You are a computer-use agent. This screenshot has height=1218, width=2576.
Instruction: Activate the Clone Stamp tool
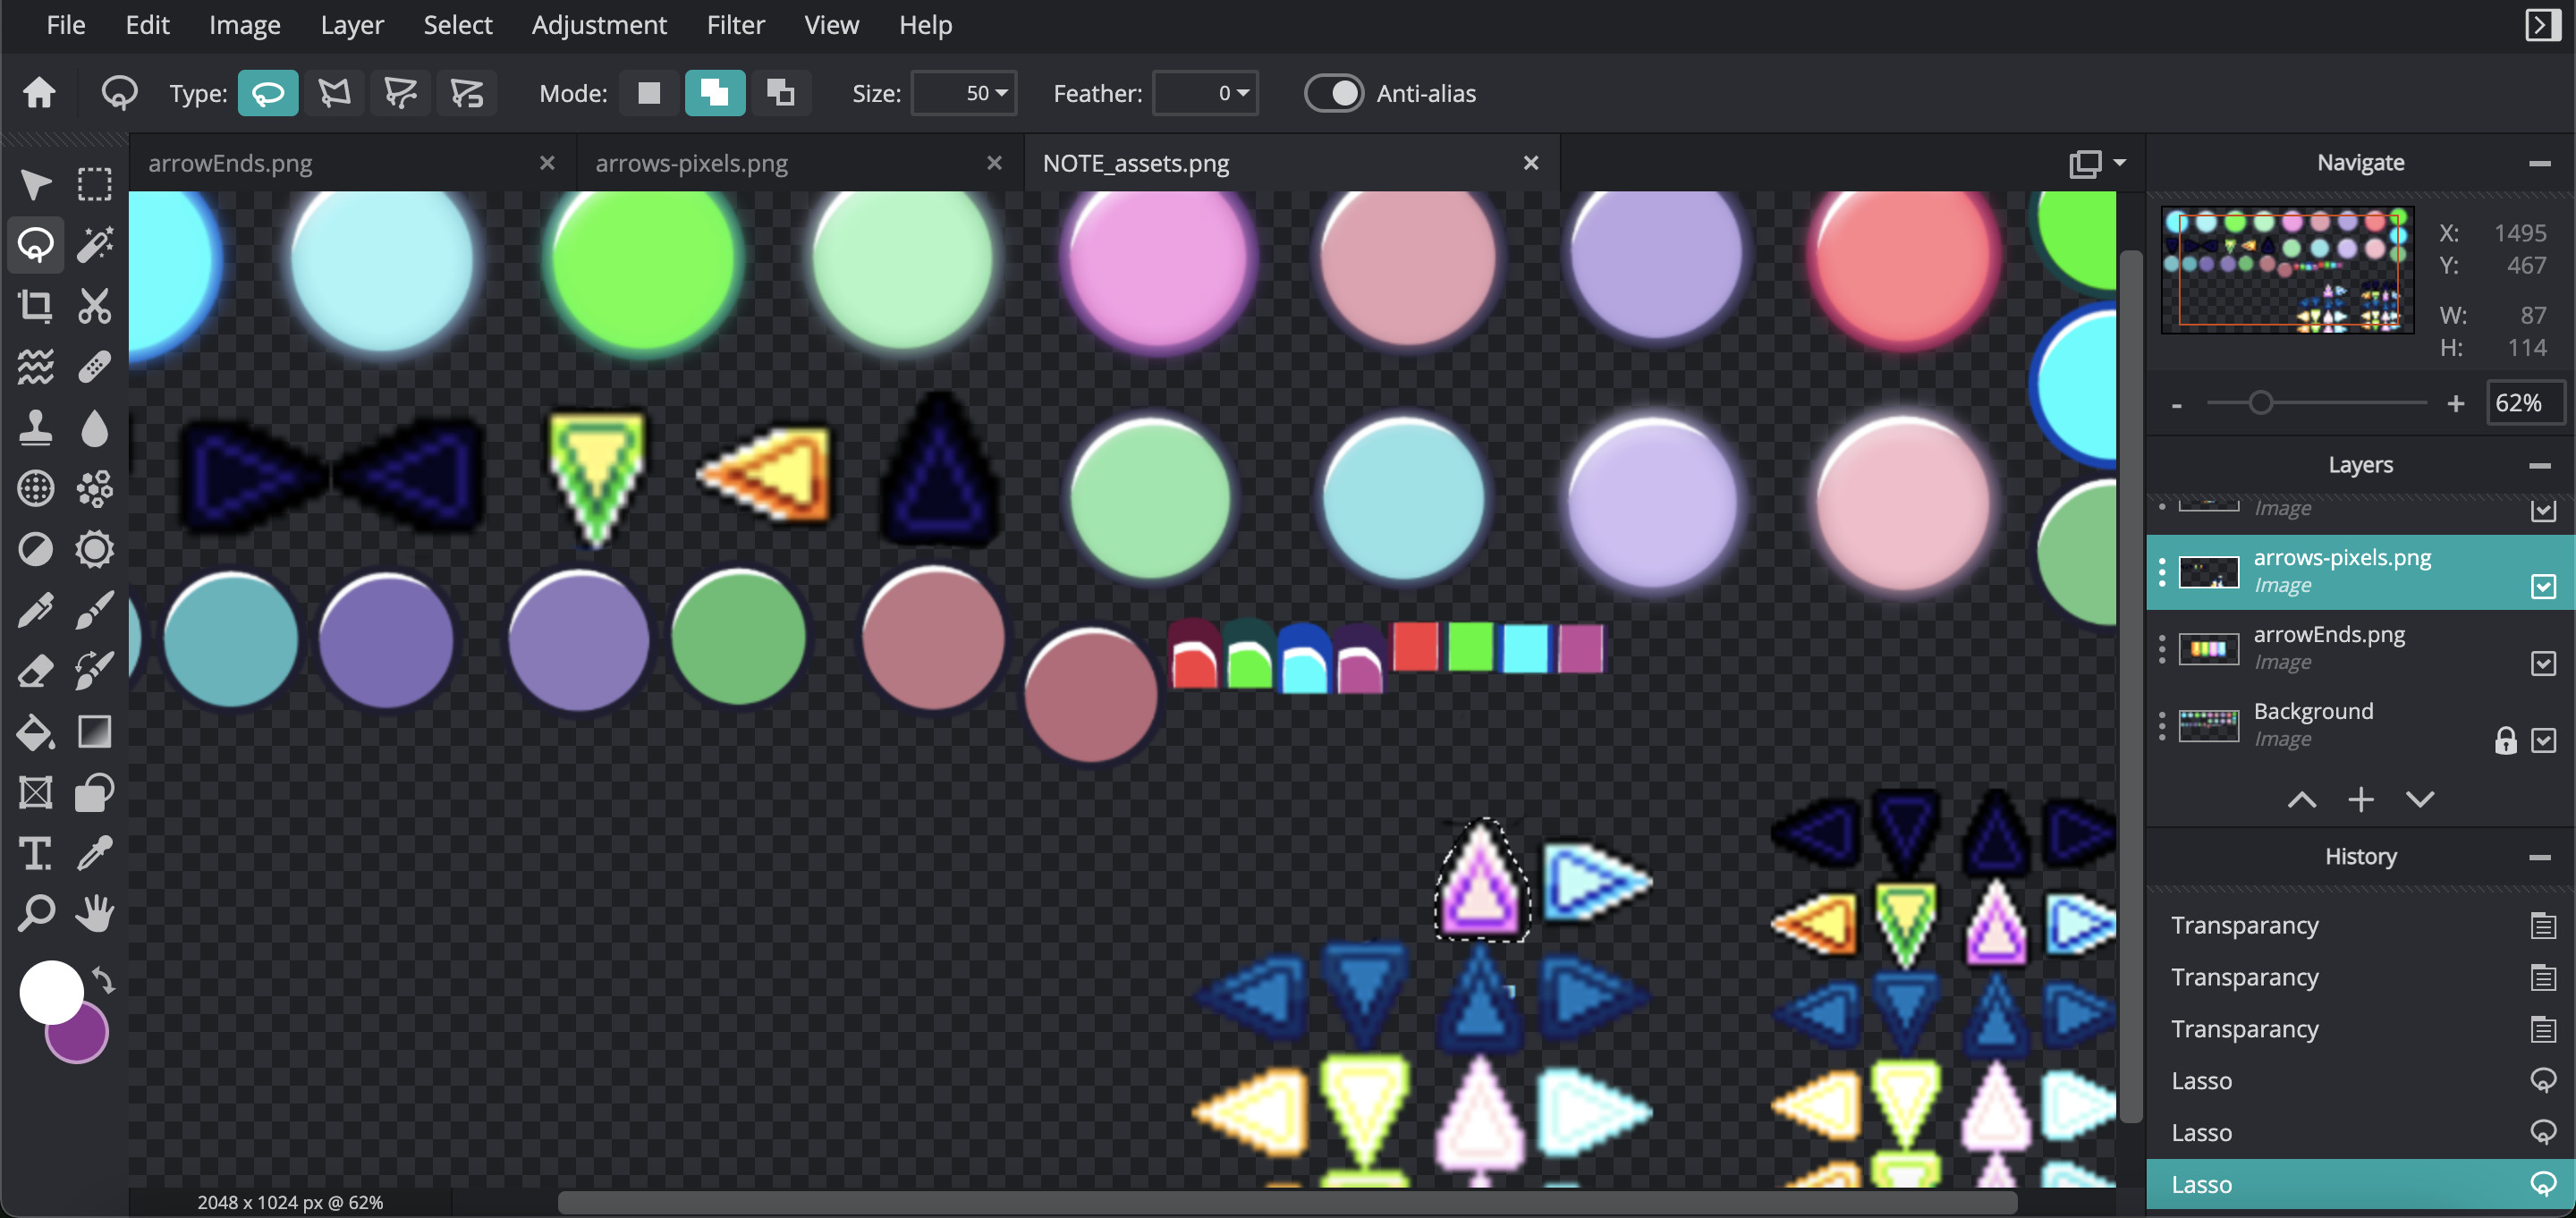(36, 428)
